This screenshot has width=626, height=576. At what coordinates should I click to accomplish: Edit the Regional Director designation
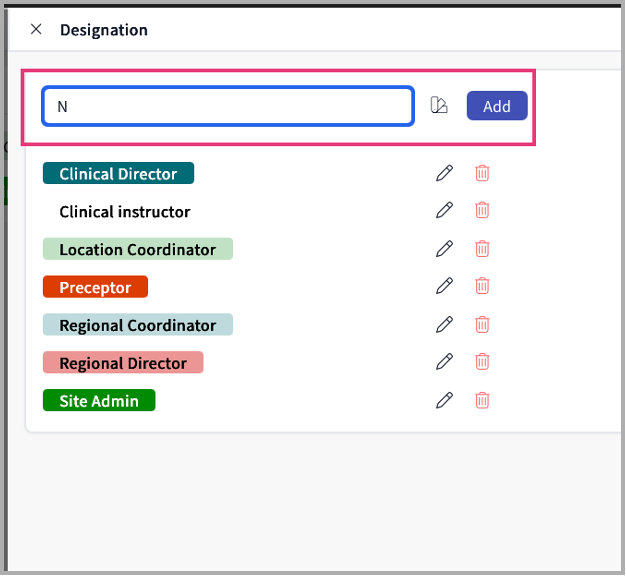[445, 362]
